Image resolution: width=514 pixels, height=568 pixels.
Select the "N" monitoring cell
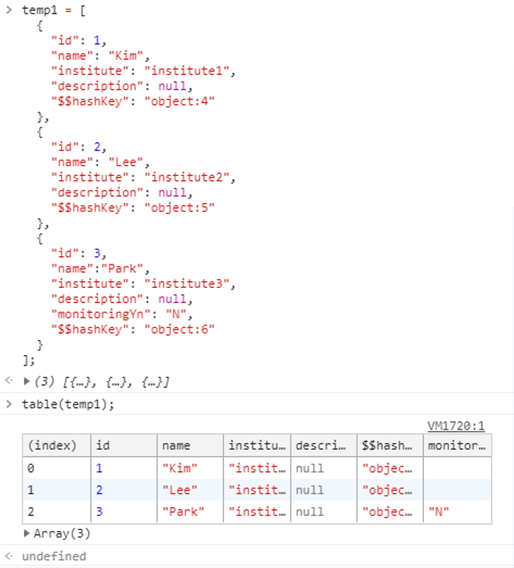point(457,512)
